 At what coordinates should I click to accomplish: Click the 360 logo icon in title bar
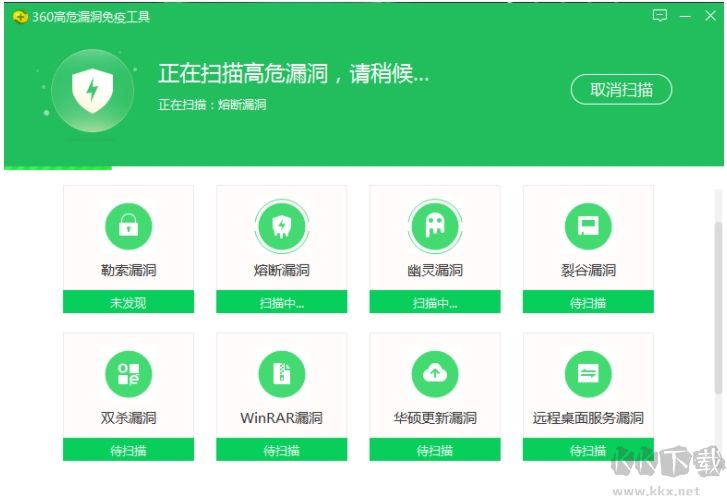(20, 17)
